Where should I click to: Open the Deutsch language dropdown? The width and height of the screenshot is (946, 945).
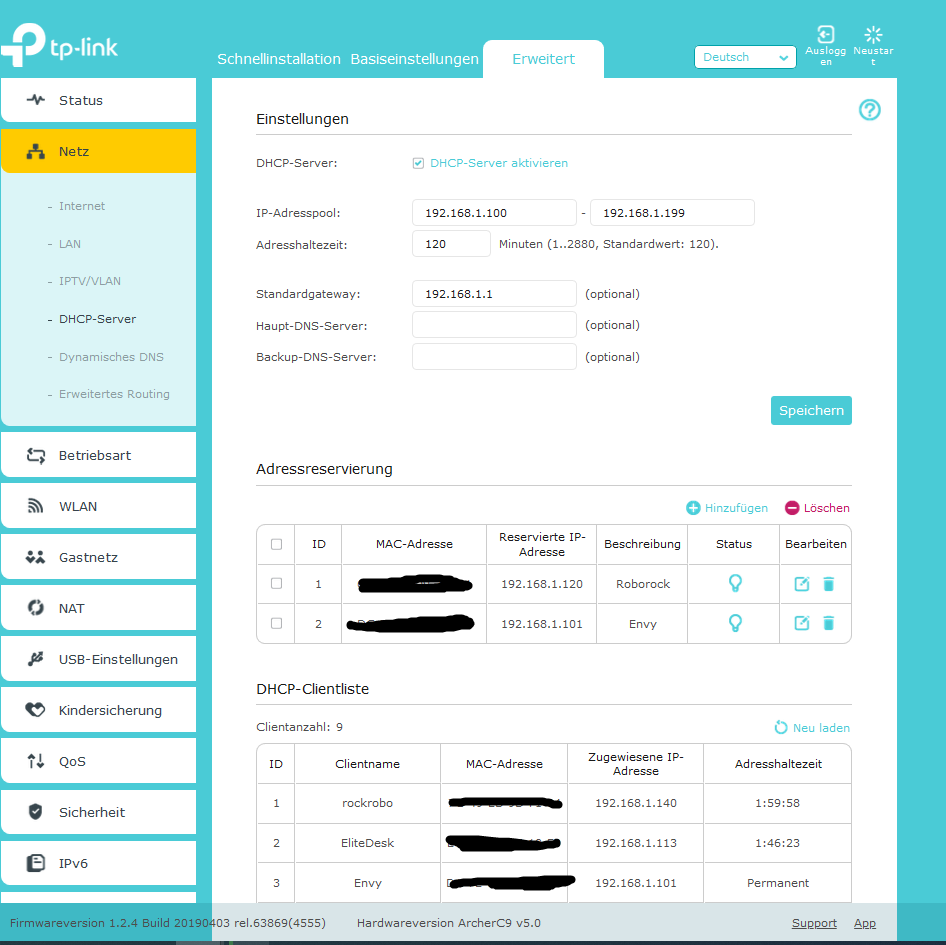coord(745,57)
